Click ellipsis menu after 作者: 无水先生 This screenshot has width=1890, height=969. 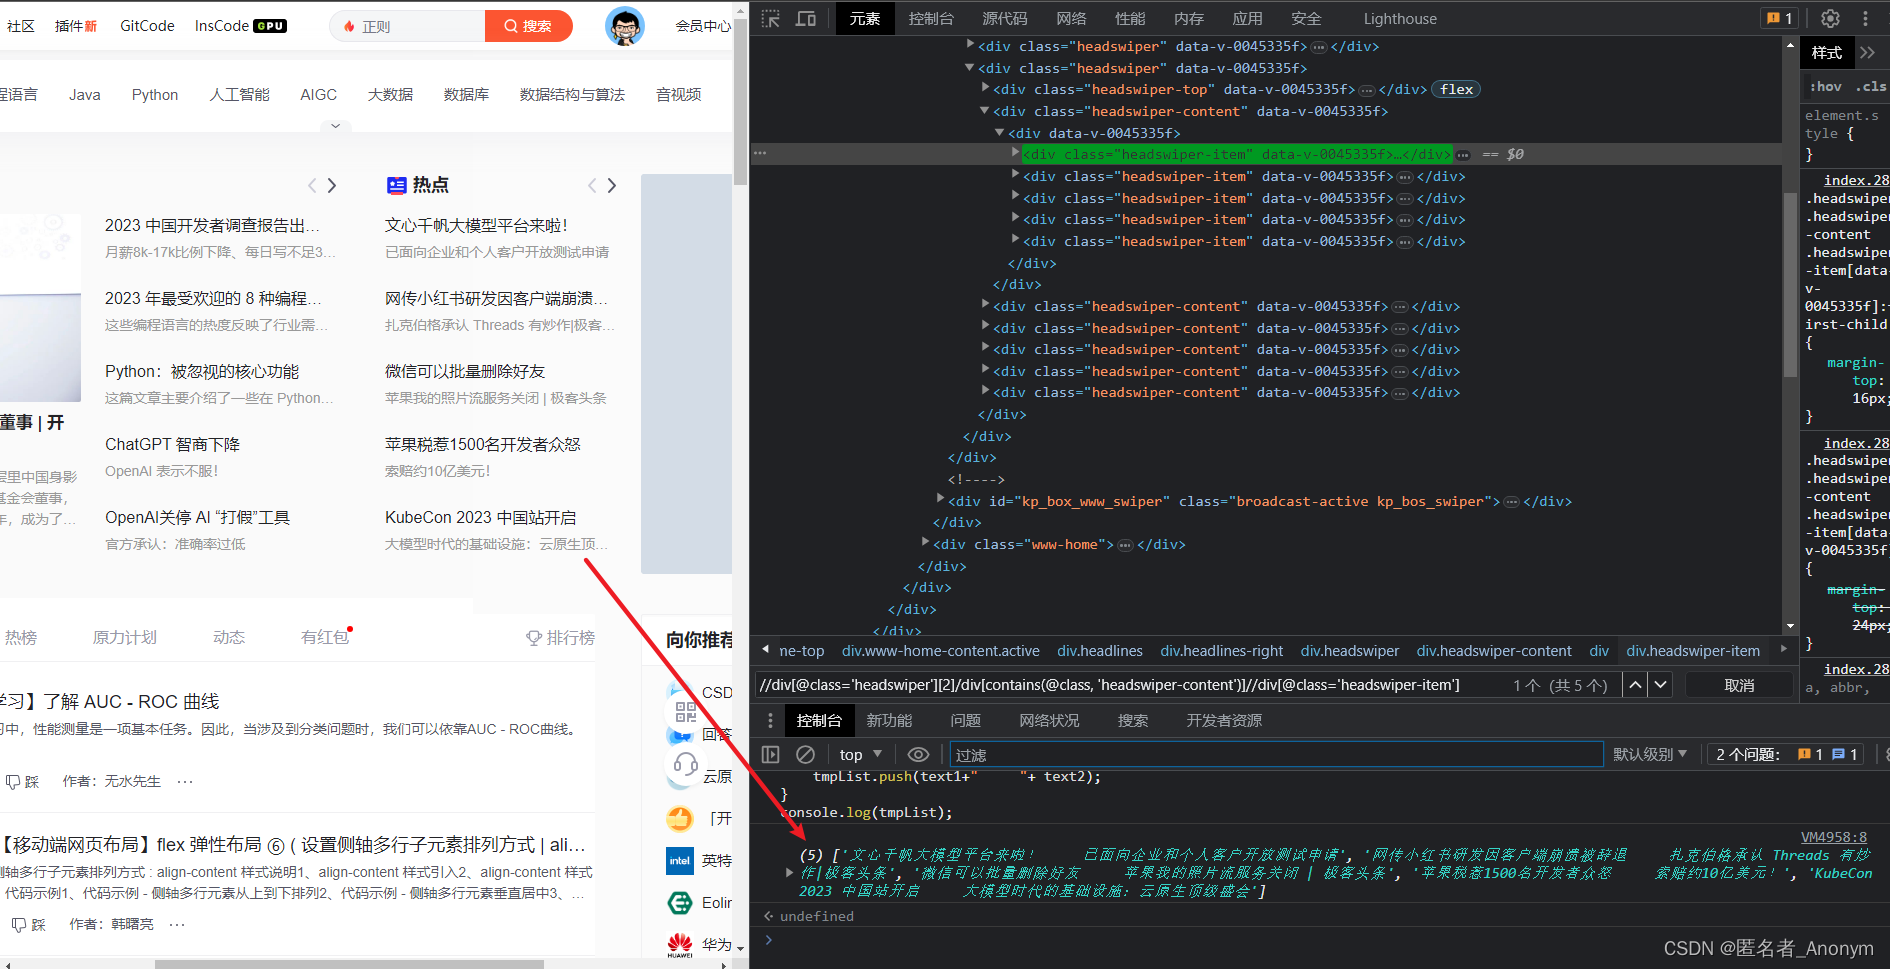(x=185, y=781)
